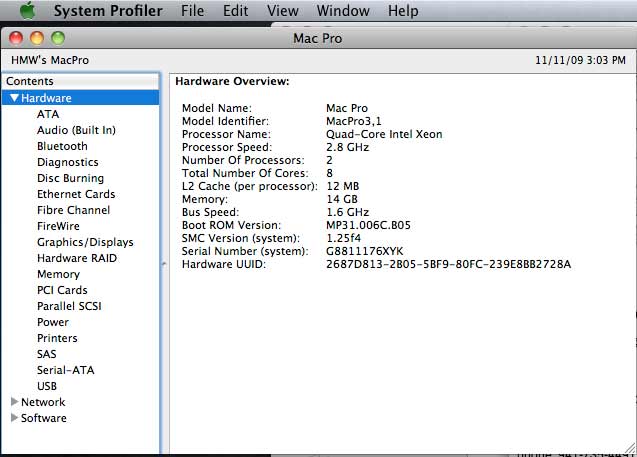The image size is (637, 457).
Task: Expand the Network section
Action: tap(14, 402)
